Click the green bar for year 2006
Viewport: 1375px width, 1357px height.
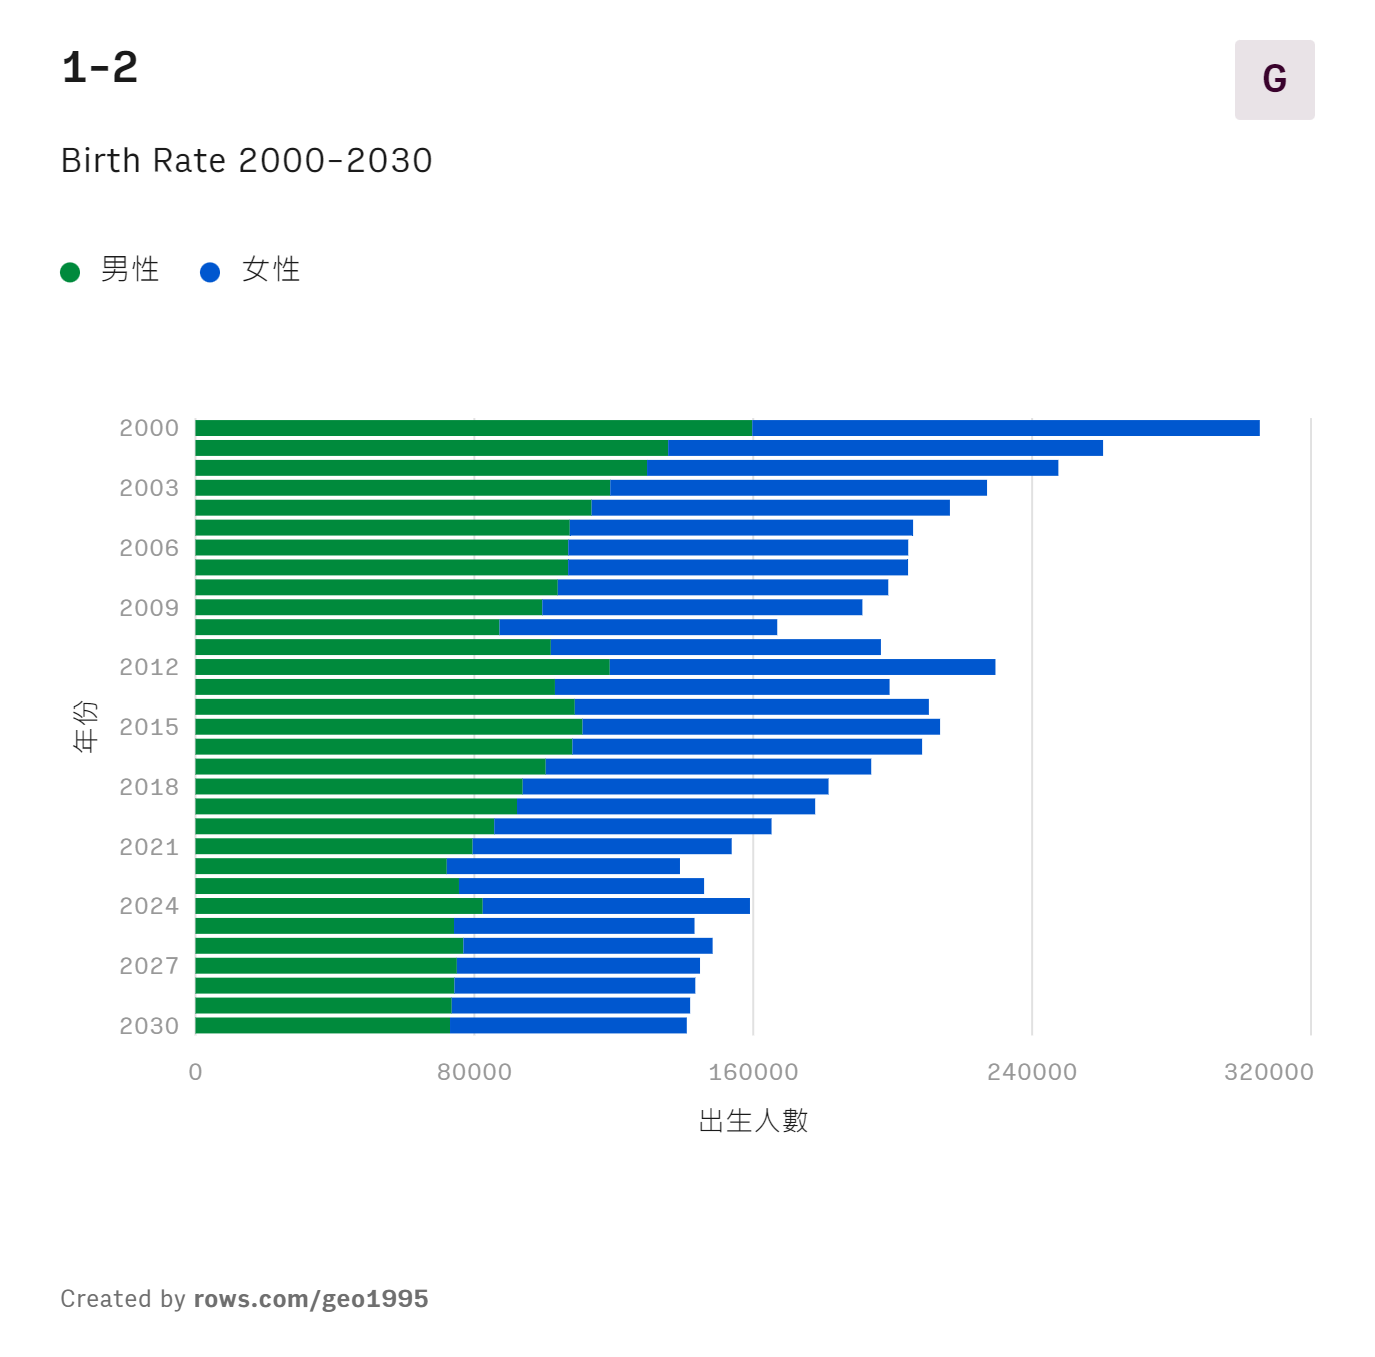pos(381,548)
